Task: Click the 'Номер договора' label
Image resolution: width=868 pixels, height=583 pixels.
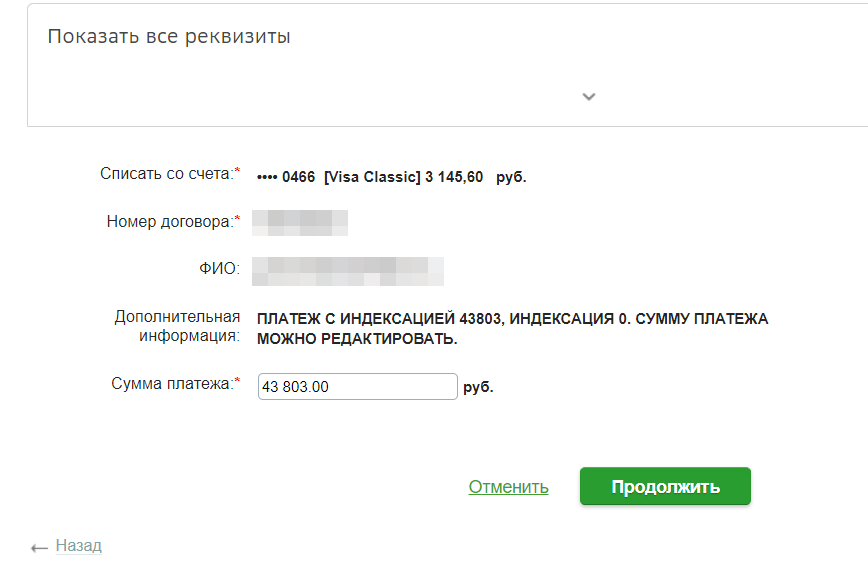Action: pos(170,221)
